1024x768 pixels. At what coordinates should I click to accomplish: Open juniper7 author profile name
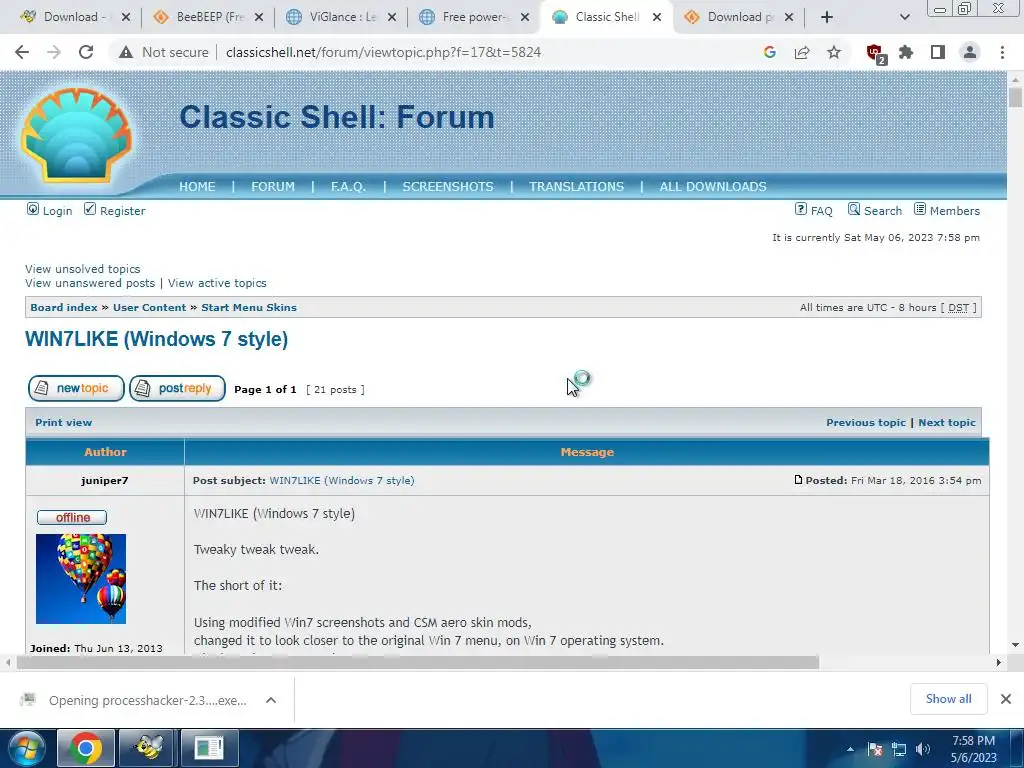click(105, 481)
